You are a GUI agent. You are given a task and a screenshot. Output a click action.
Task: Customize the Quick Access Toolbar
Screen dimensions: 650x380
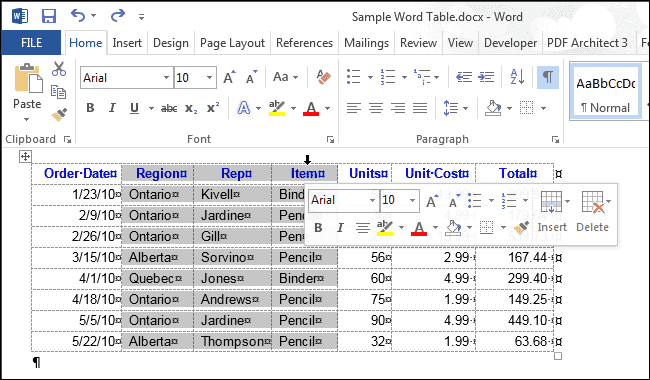tap(141, 17)
